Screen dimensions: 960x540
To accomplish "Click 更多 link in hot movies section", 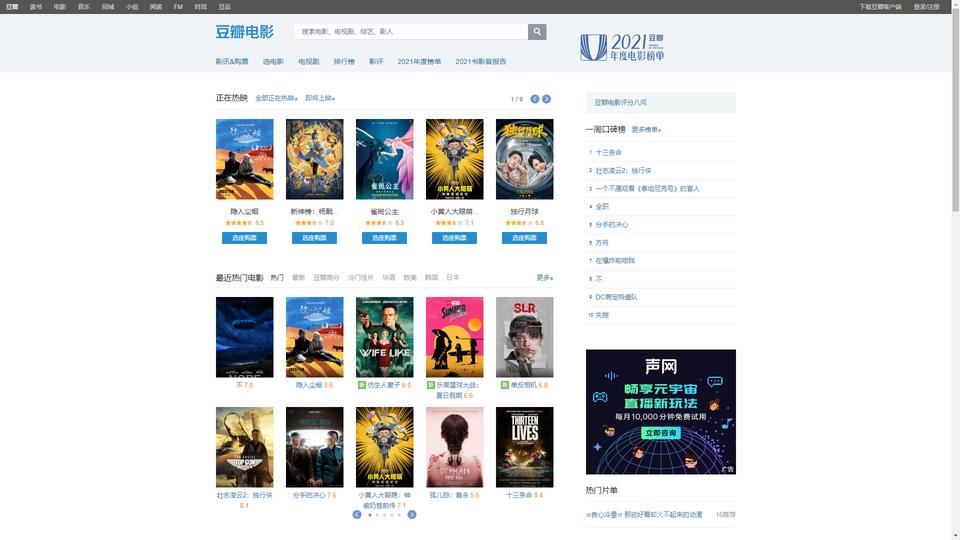I will pyautogui.click(x=544, y=278).
